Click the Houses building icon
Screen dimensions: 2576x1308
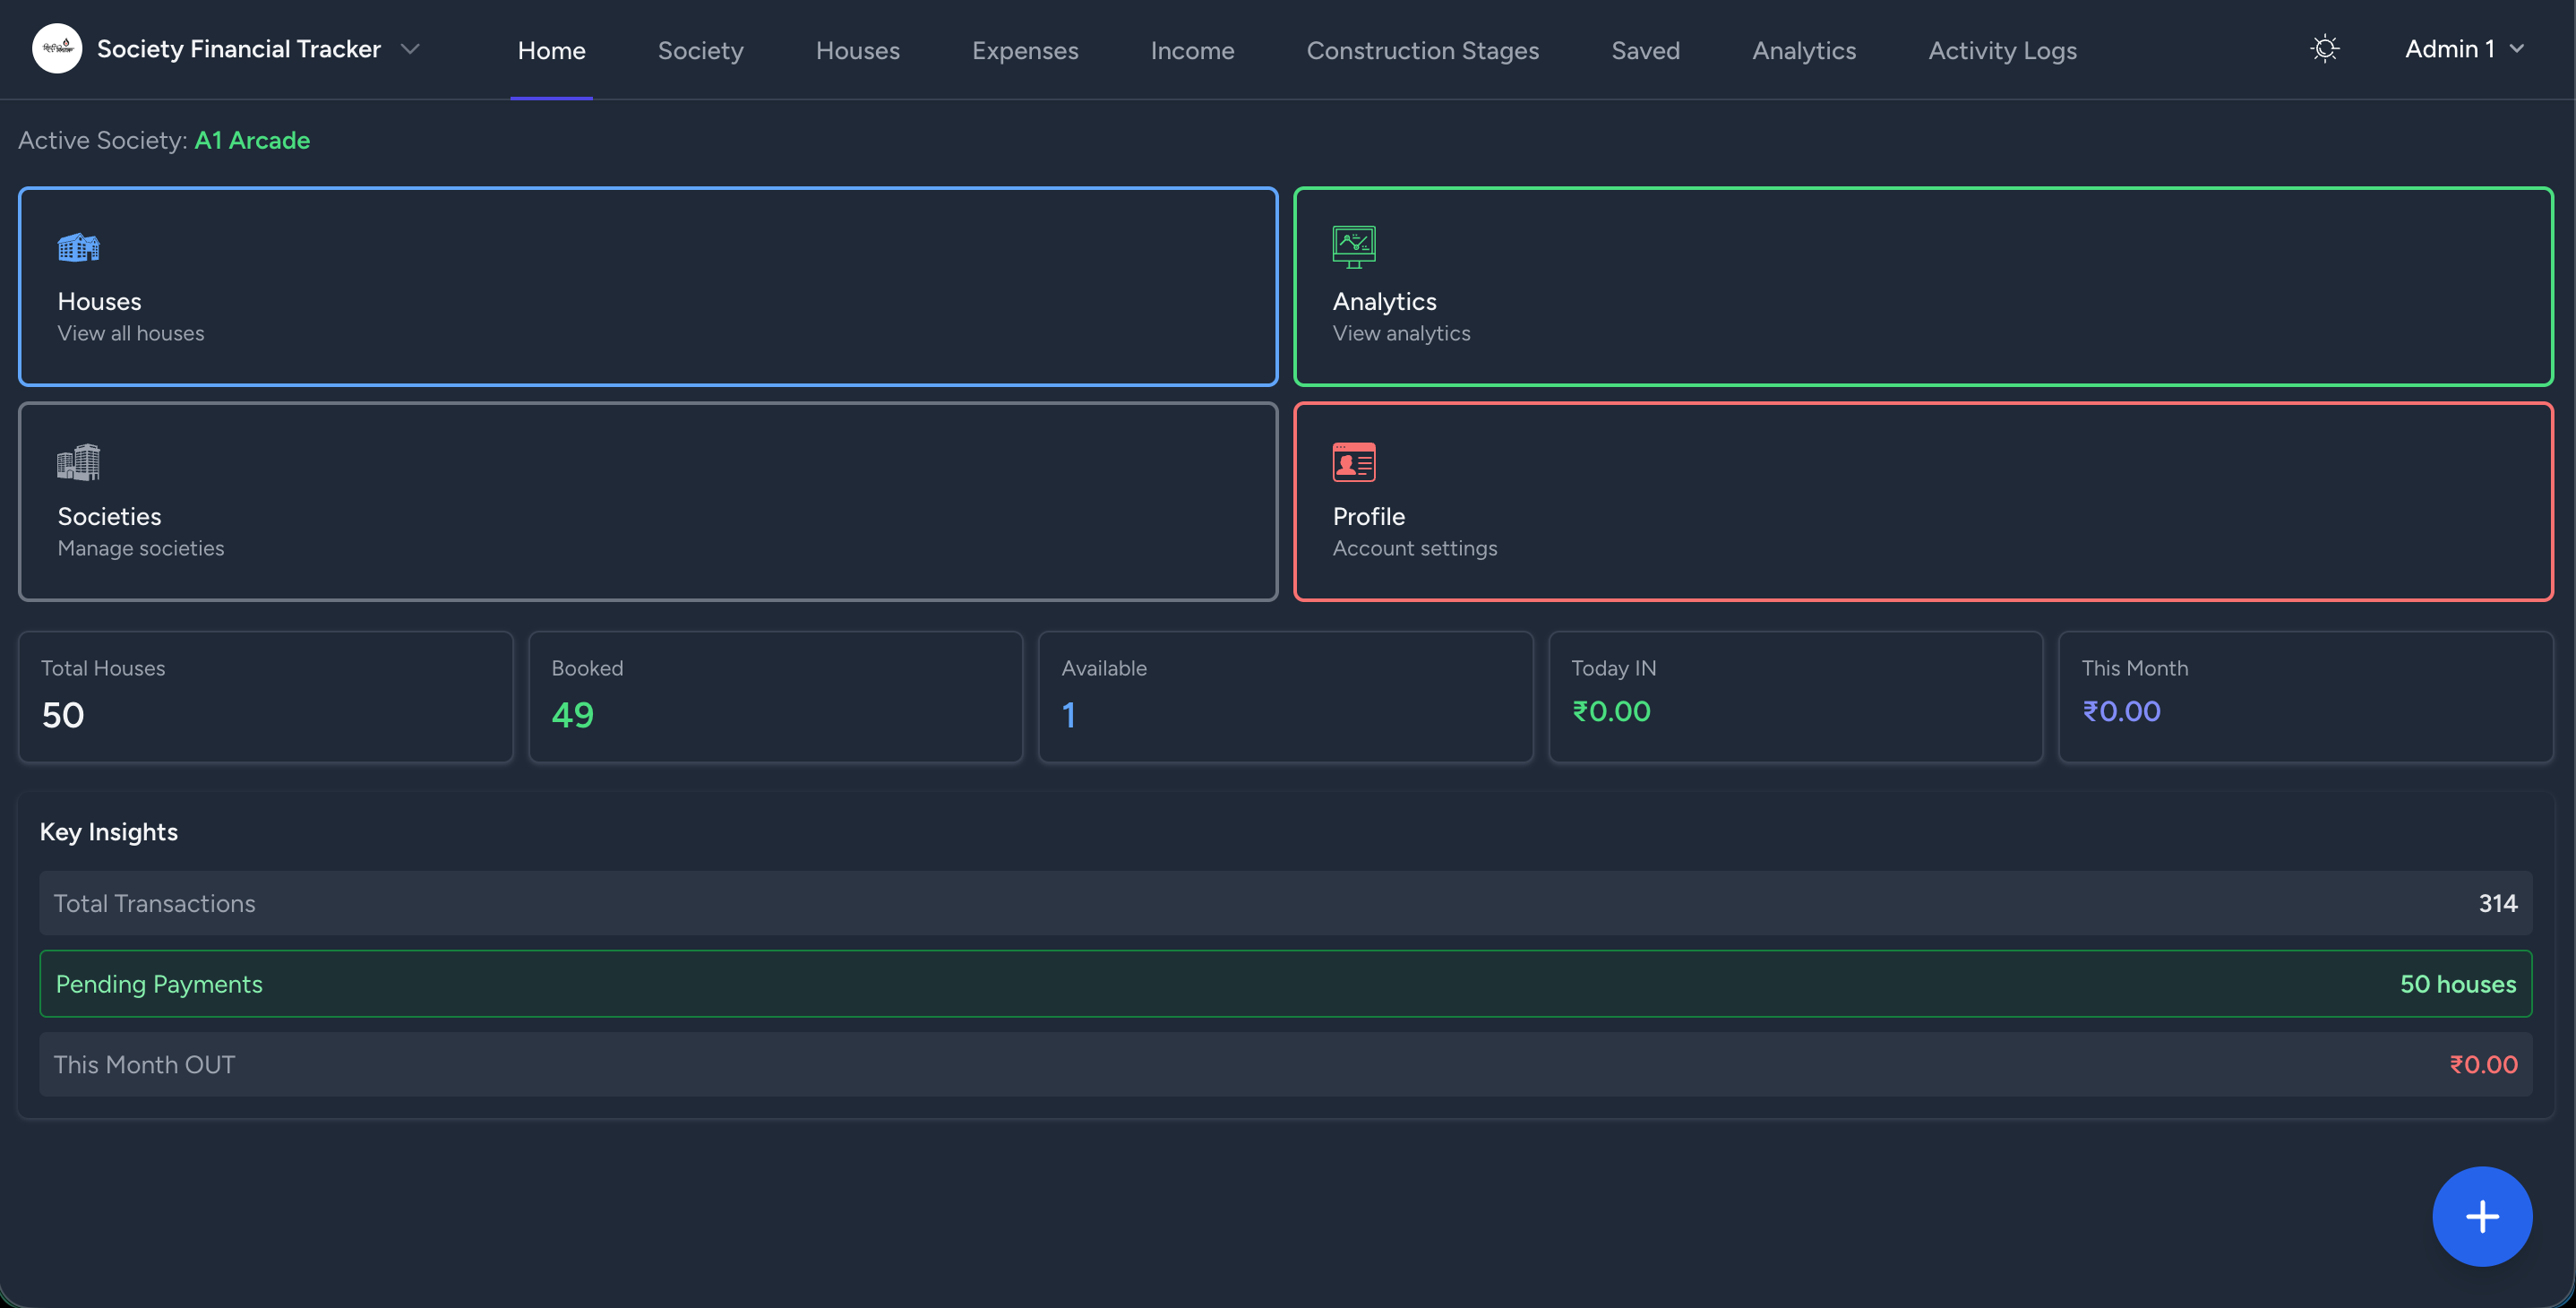(78, 247)
